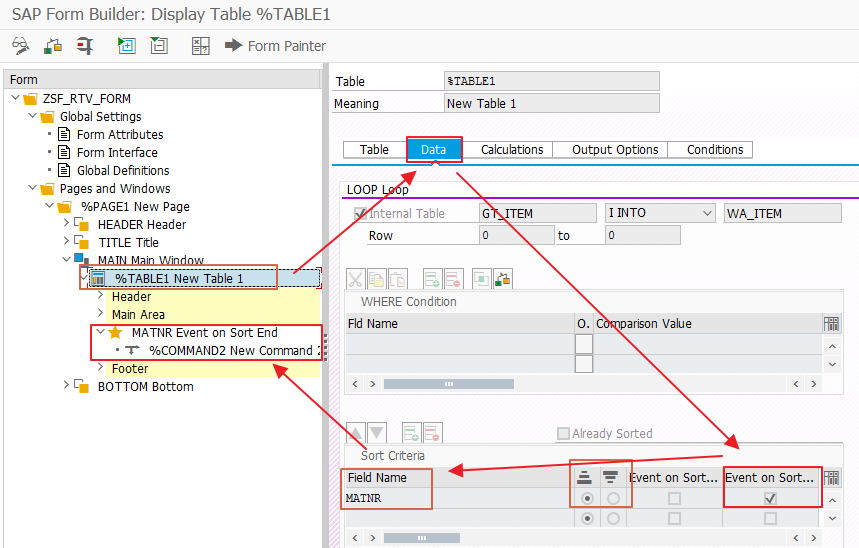Viewport: 859px width, 548px height.
Task: Click the GT_ITEM internal table field
Action: coord(537,213)
